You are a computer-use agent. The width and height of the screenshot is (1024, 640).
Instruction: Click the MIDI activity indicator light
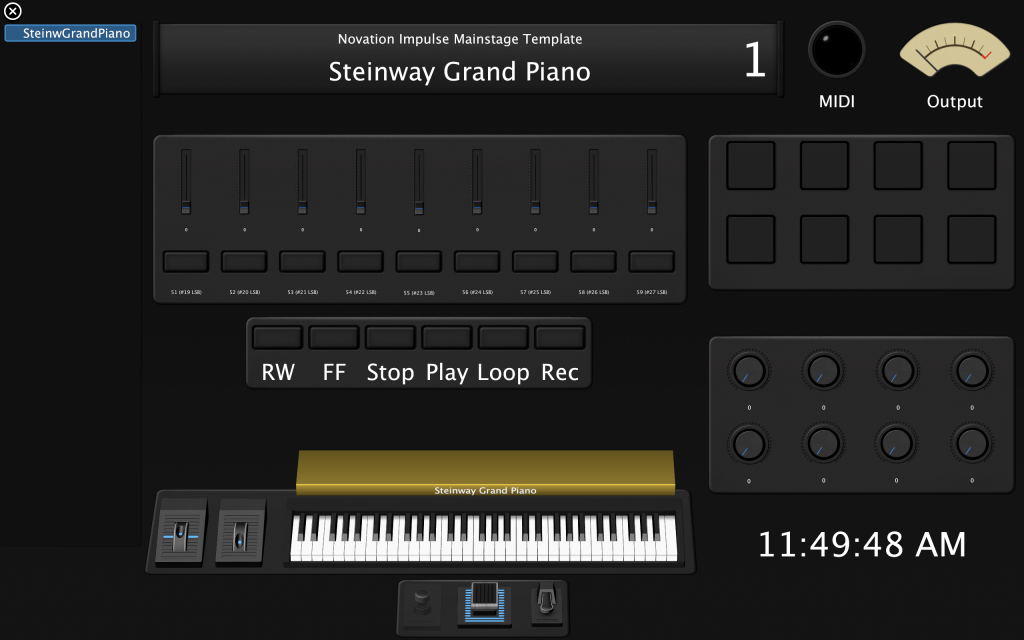837,50
